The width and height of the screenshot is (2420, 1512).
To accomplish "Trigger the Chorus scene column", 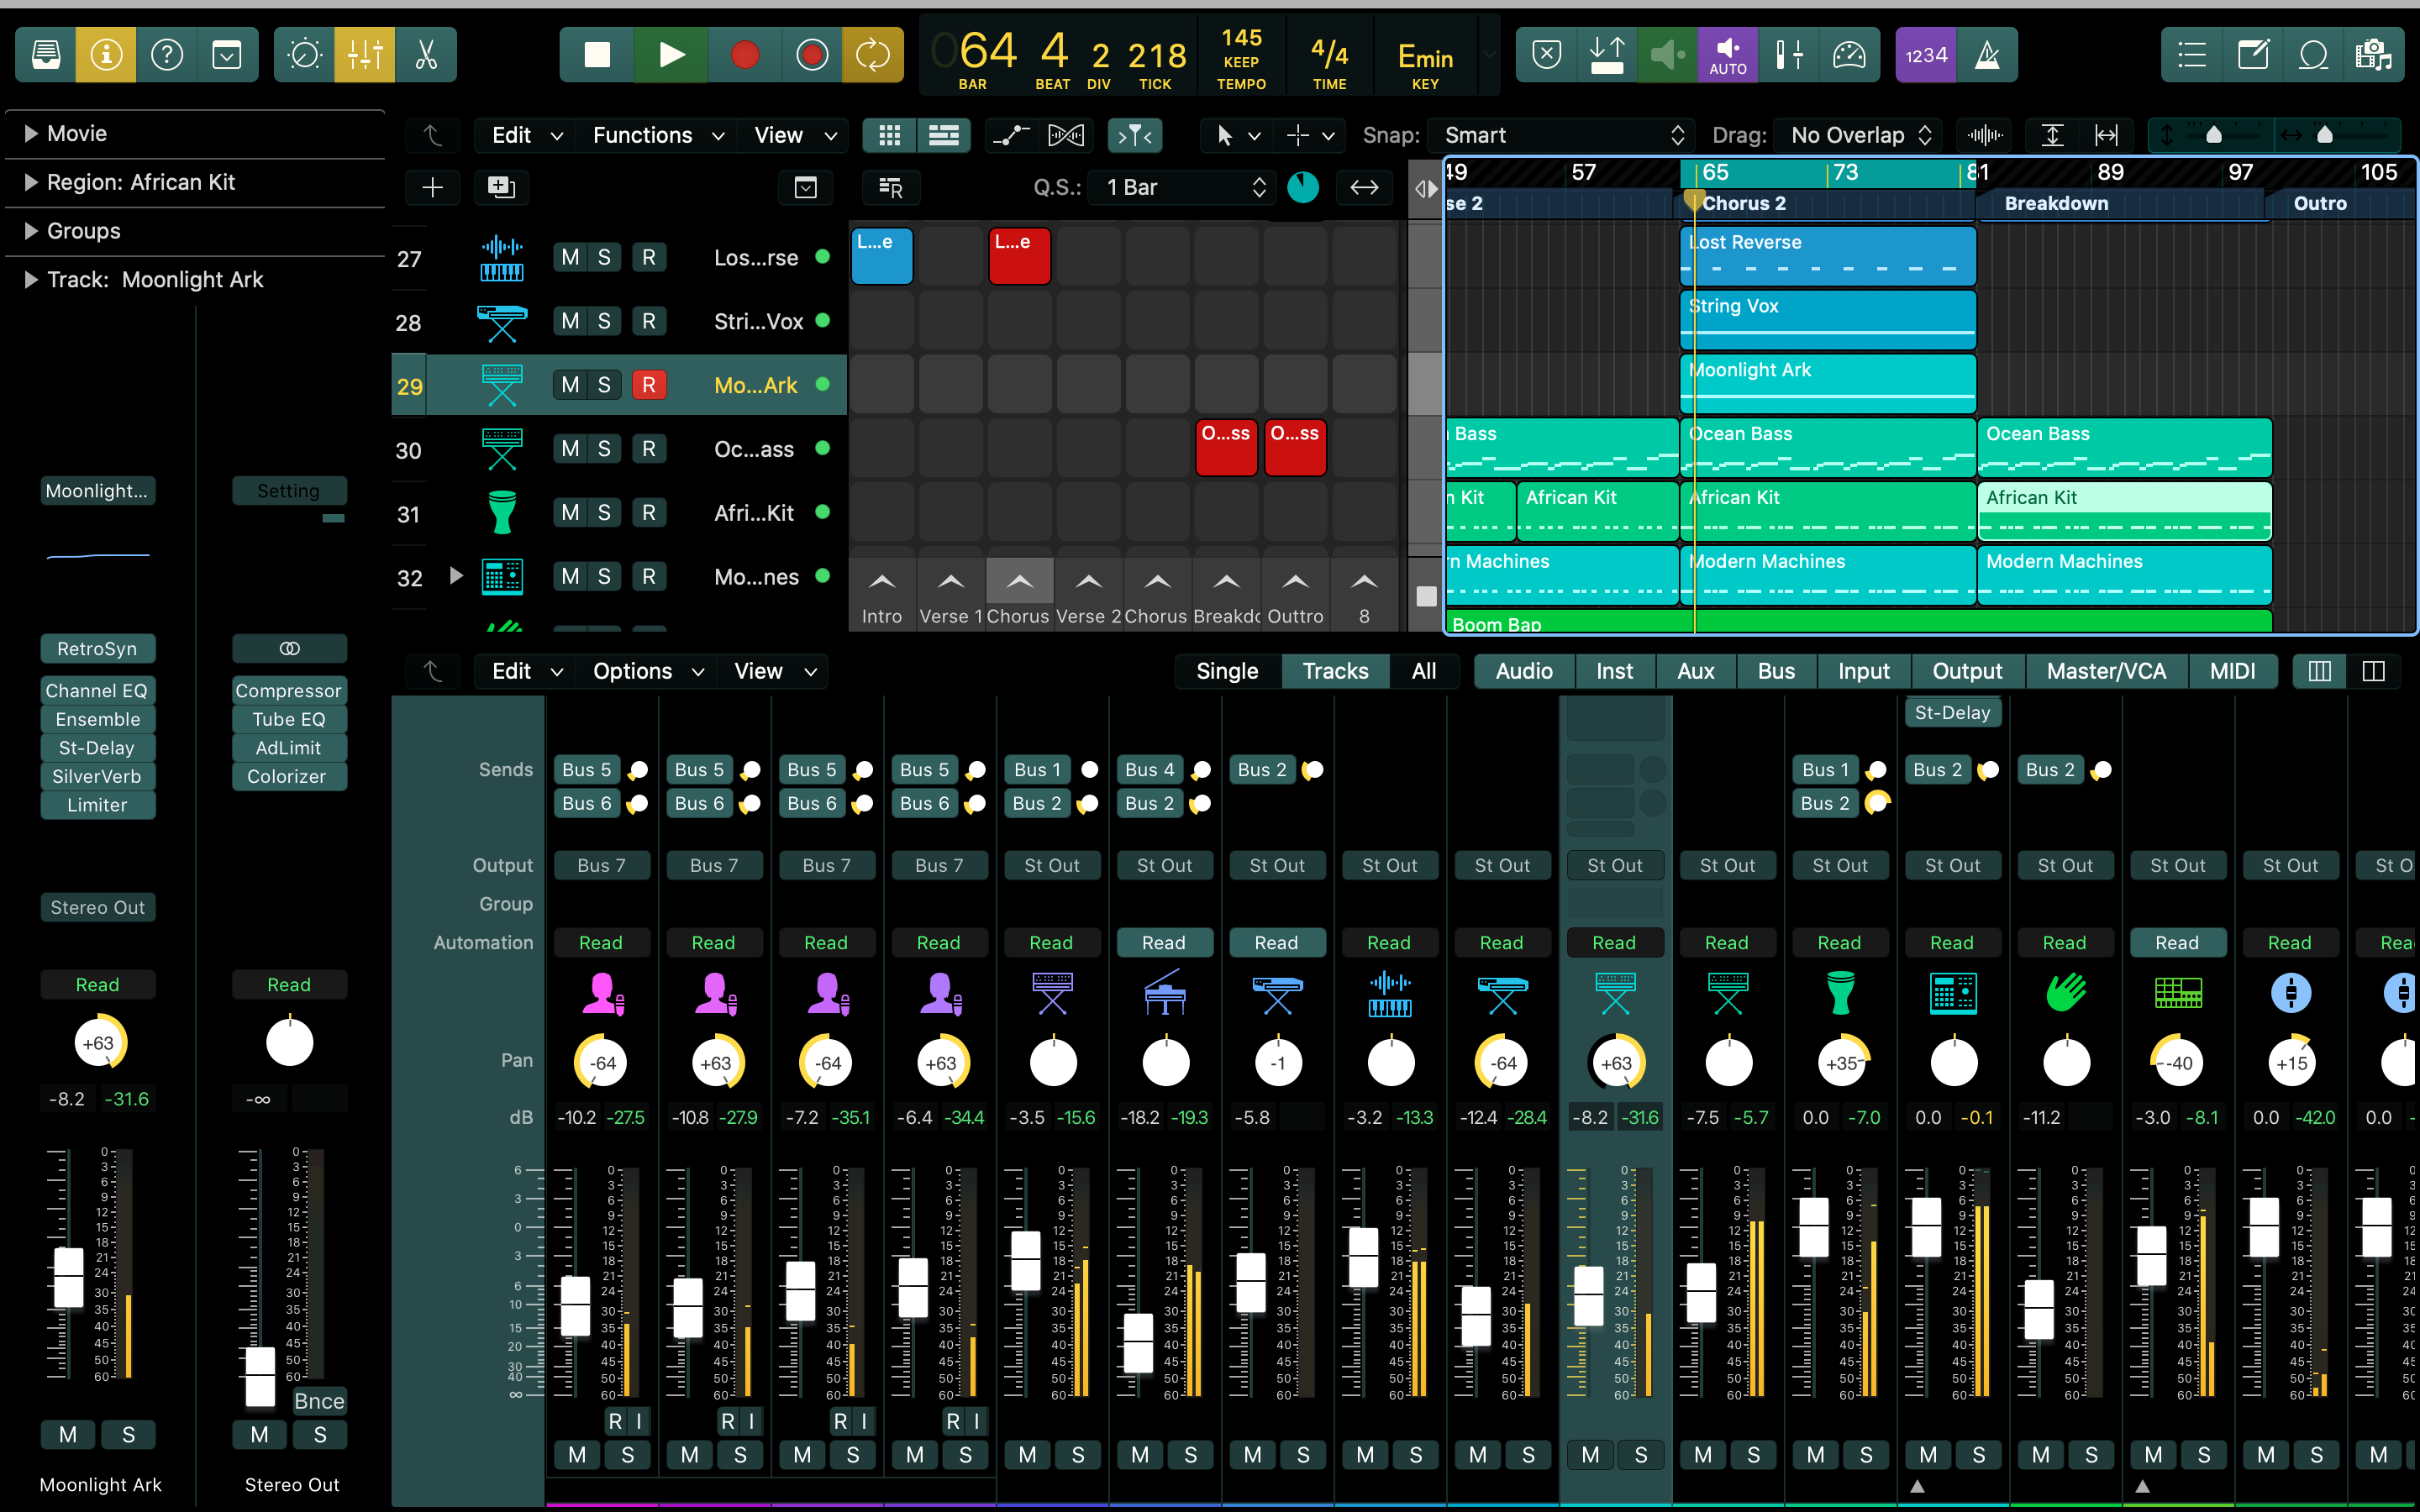I will pyautogui.click(x=1019, y=582).
